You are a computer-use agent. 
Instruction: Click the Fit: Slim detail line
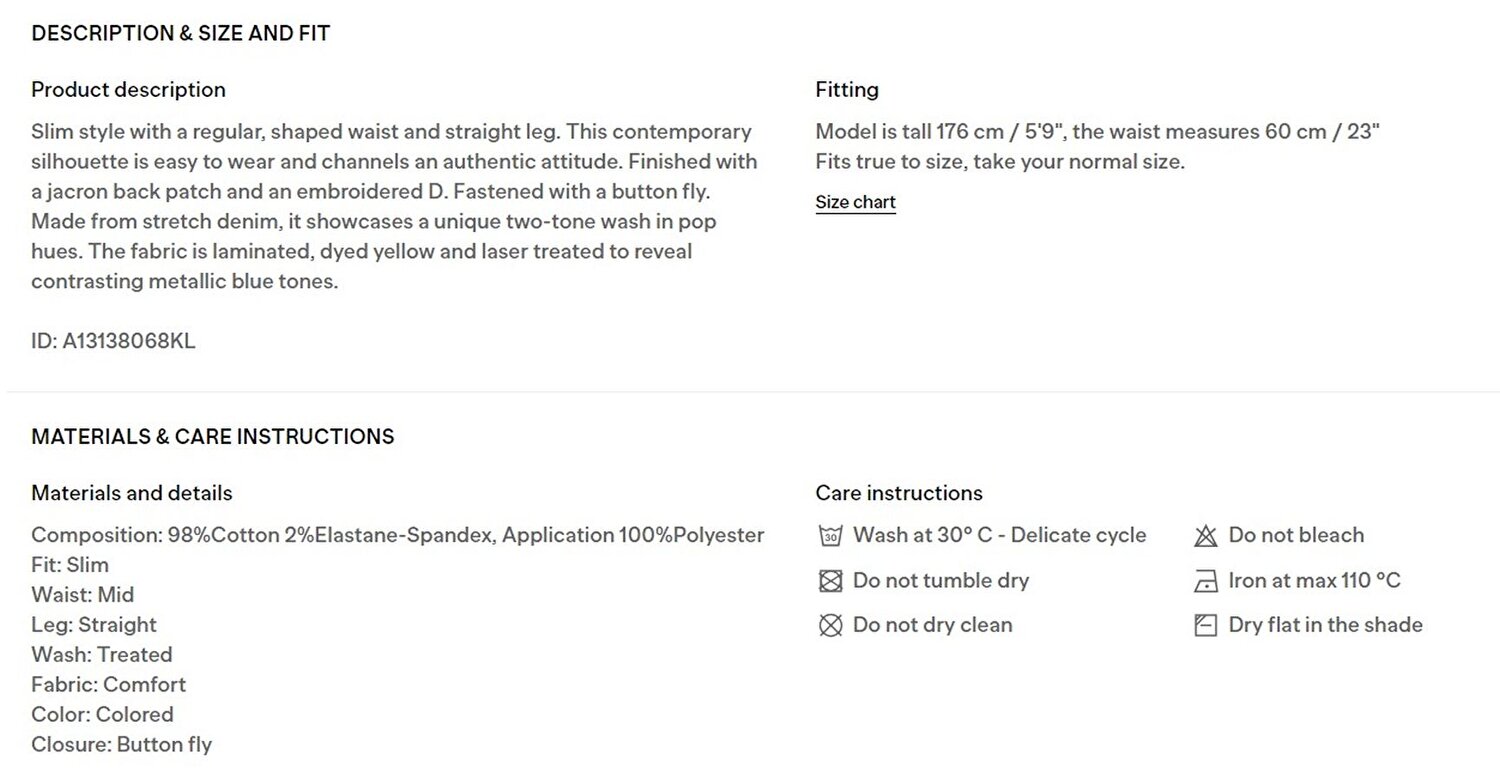[70, 565]
